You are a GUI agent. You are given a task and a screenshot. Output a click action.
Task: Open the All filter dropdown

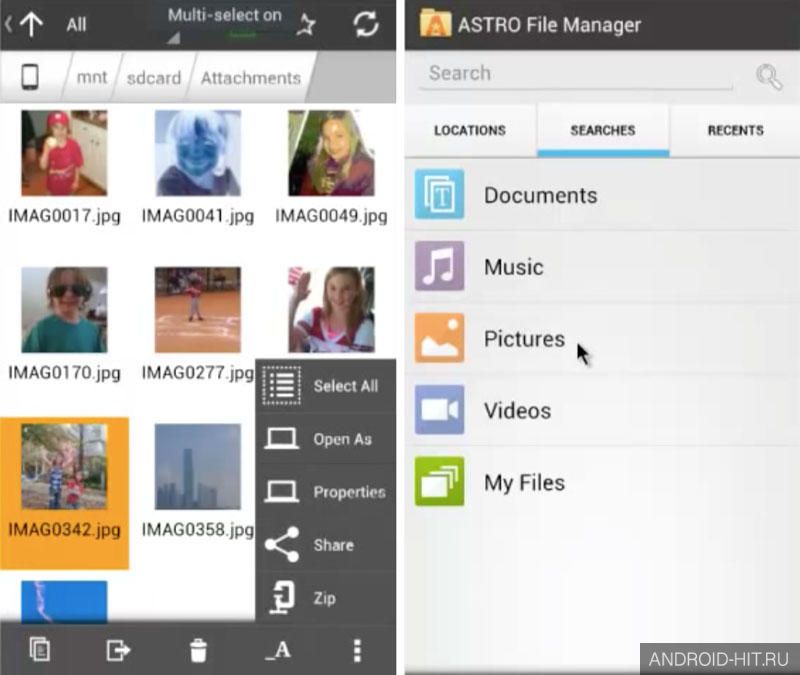coord(77,24)
